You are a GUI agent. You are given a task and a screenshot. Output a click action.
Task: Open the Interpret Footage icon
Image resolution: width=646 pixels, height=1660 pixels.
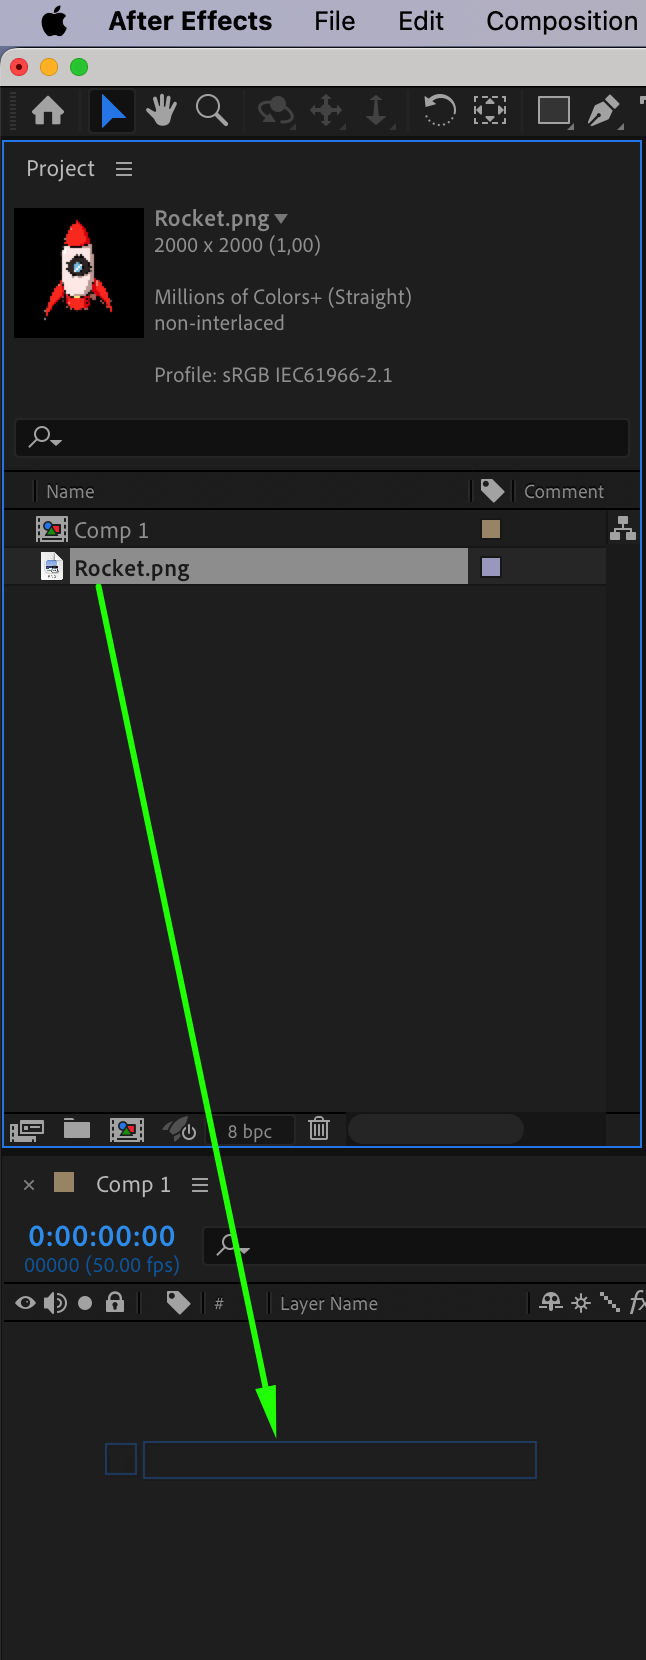tap(27, 1130)
